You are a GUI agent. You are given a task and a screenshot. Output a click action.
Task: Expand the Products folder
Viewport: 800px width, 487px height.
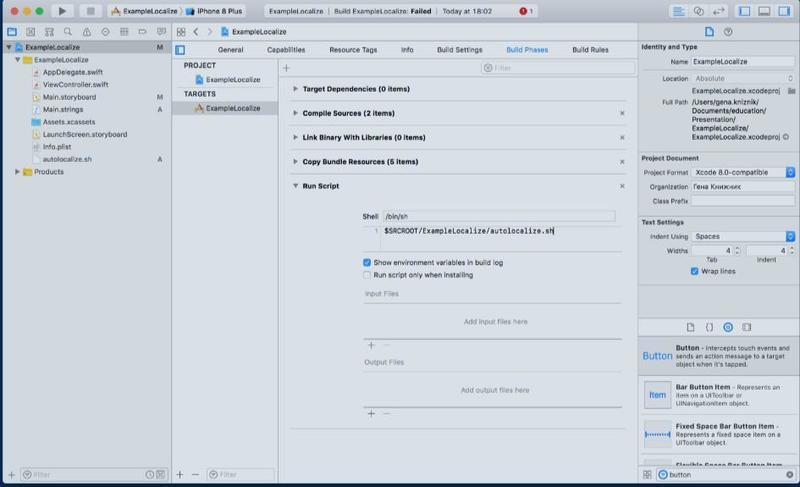[18, 172]
